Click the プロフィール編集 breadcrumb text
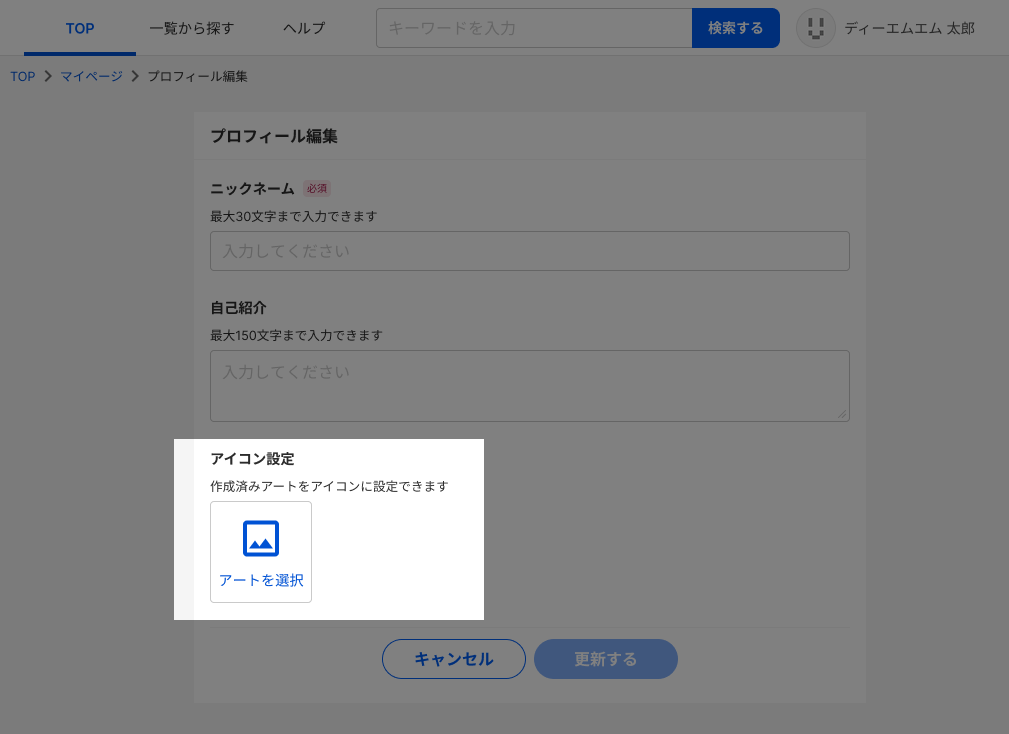The height and width of the screenshot is (734, 1009). click(x=197, y=77)
